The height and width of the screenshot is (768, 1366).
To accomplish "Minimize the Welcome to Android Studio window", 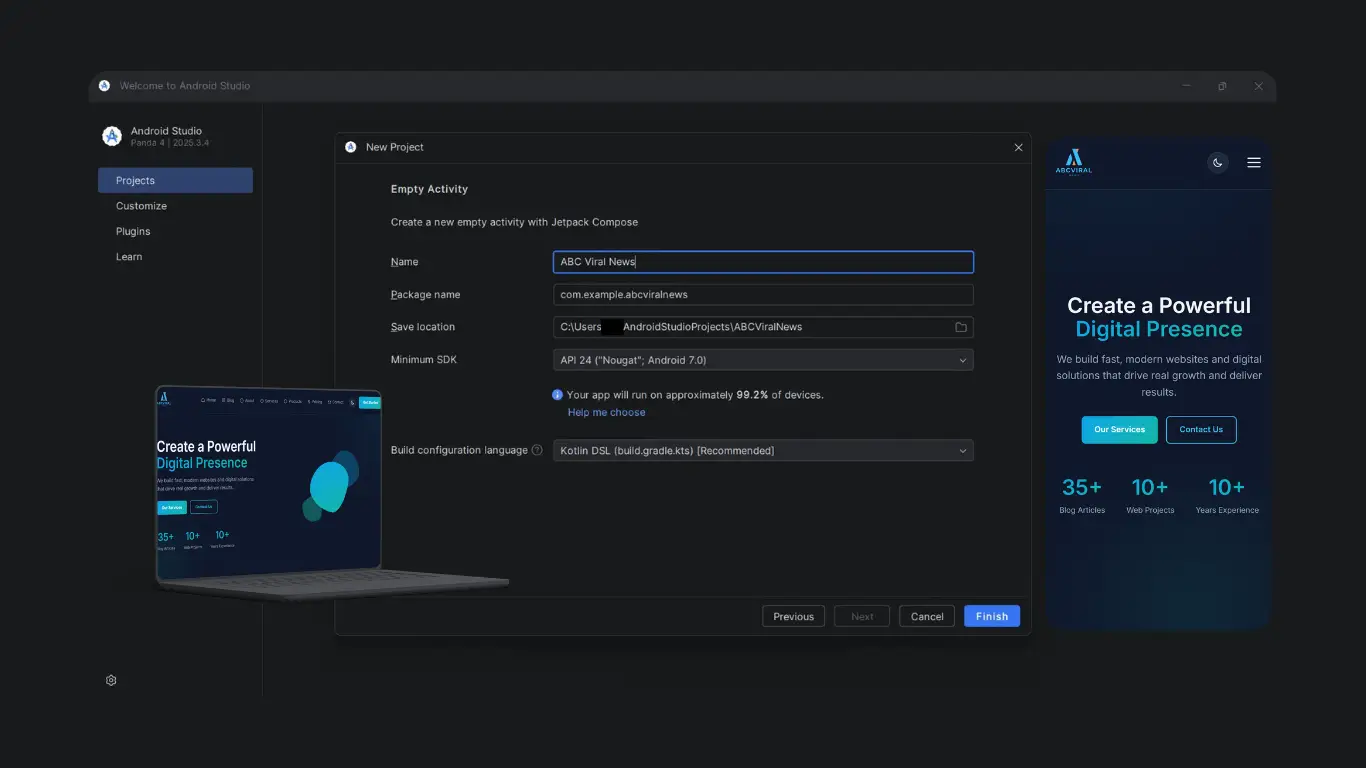I will coord(1186,86).
